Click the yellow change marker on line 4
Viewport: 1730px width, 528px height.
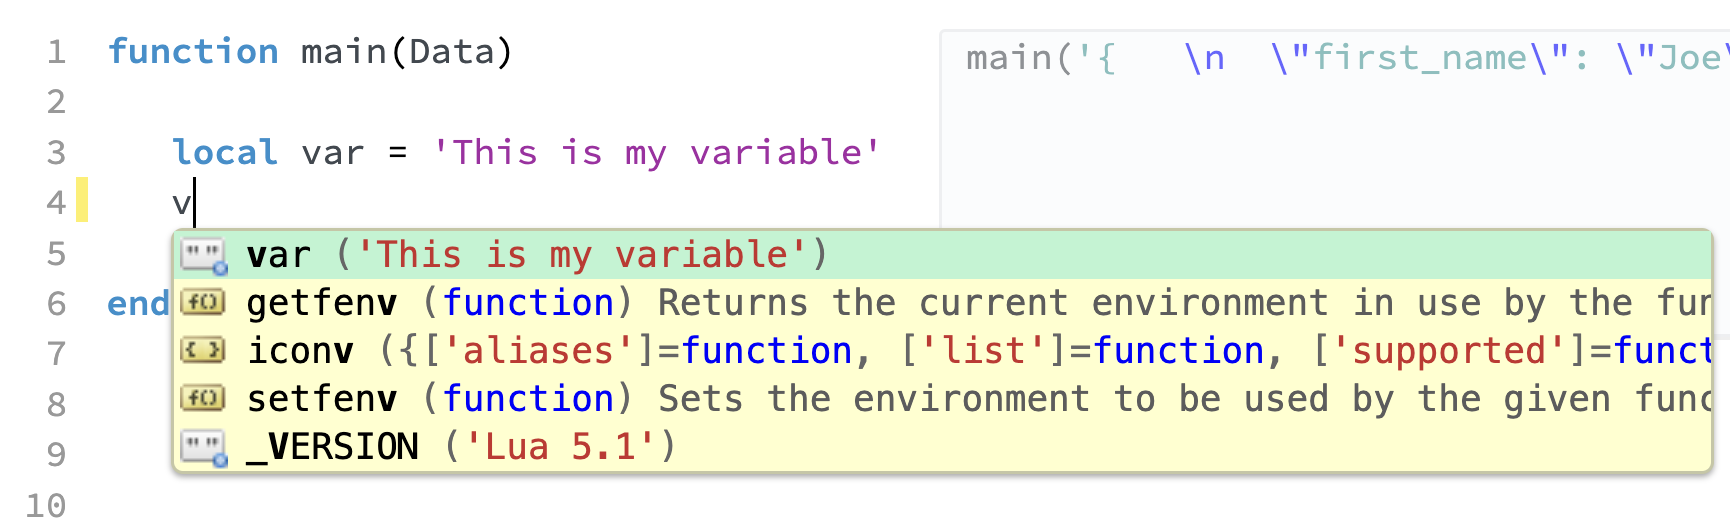tap(82, 199)
